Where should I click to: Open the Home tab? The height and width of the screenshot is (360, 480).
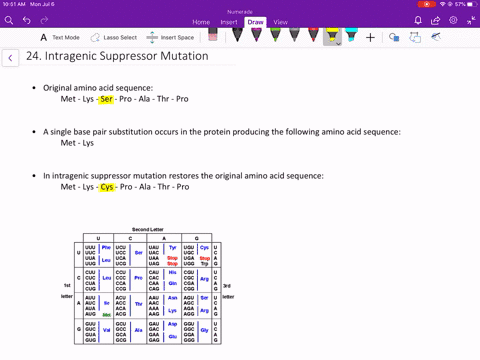pyautogui.click(x=201, y=22)
